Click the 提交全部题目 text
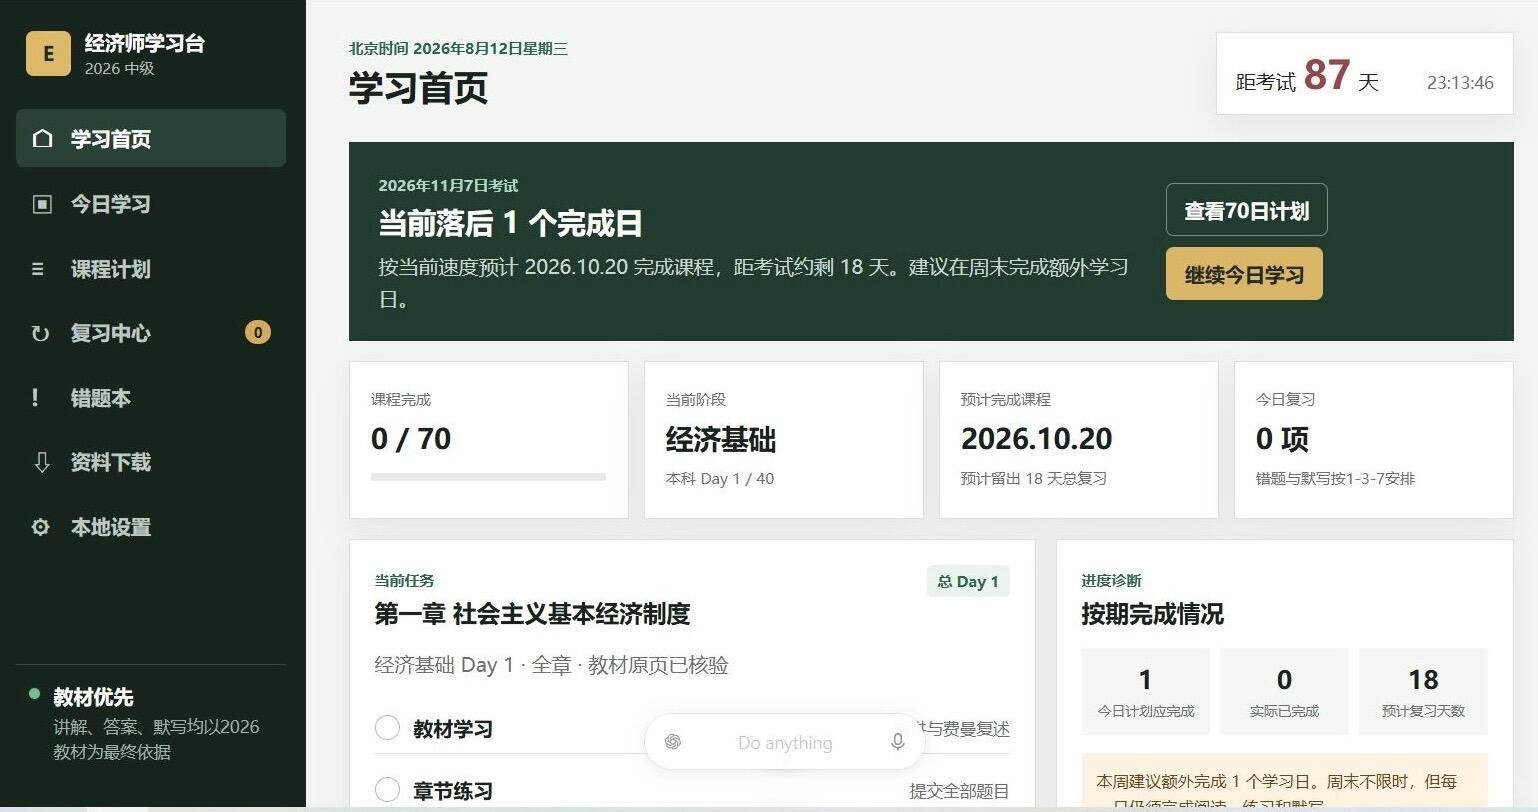 tap(959, 791)
